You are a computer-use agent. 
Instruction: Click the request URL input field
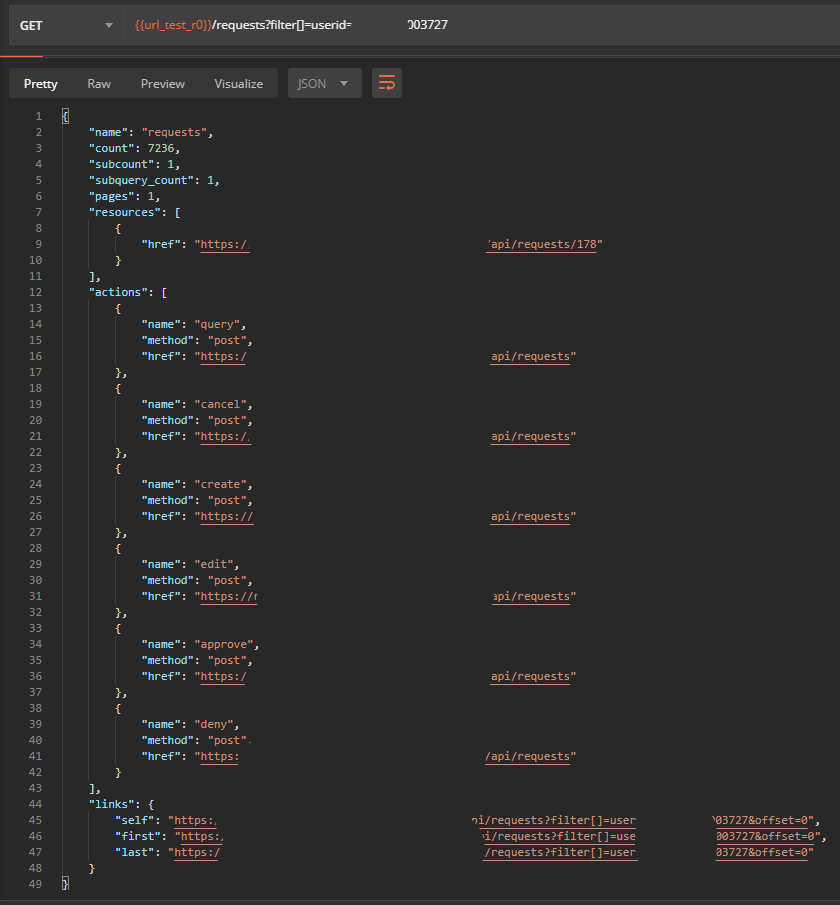482,25
